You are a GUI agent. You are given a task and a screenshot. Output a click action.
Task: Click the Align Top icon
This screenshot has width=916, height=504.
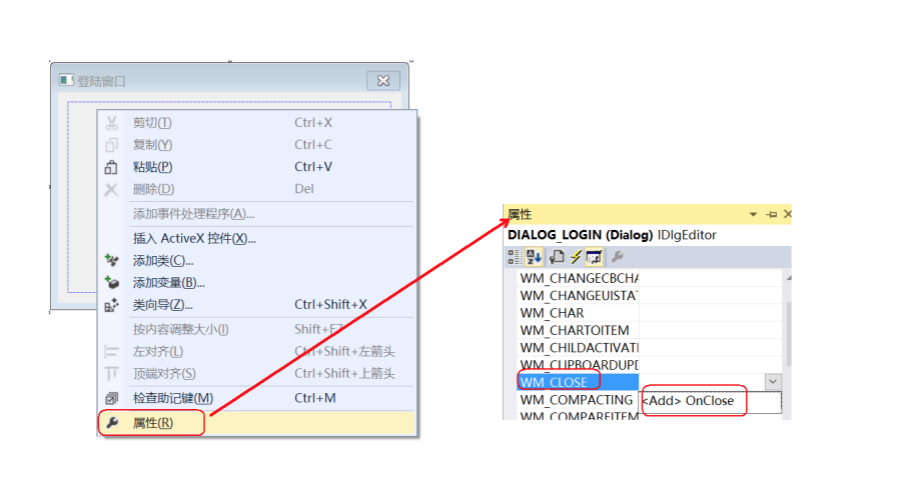(x=112, y=374)
